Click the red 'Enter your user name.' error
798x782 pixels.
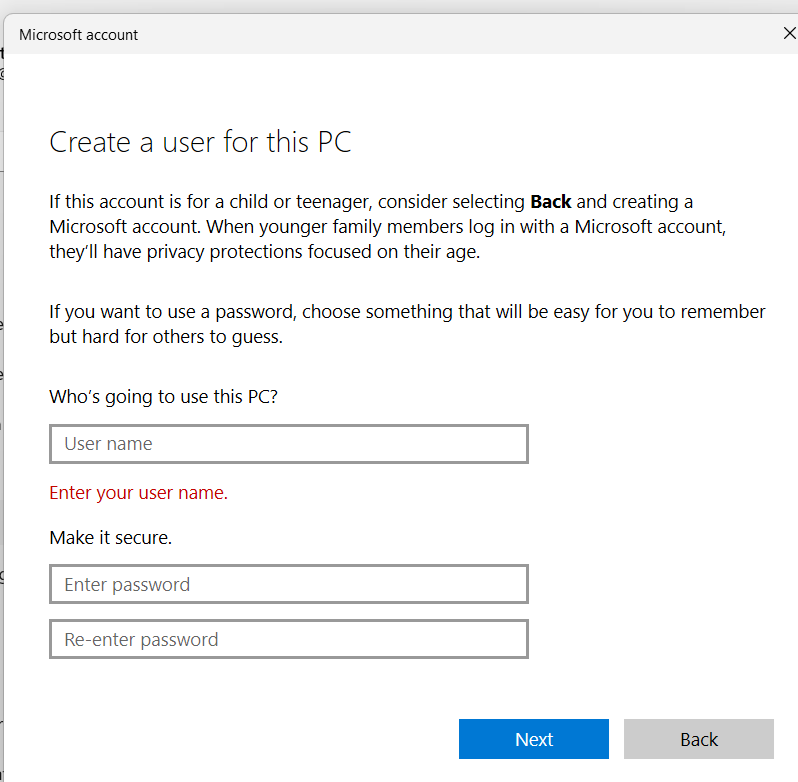click(x=138, y=493)
